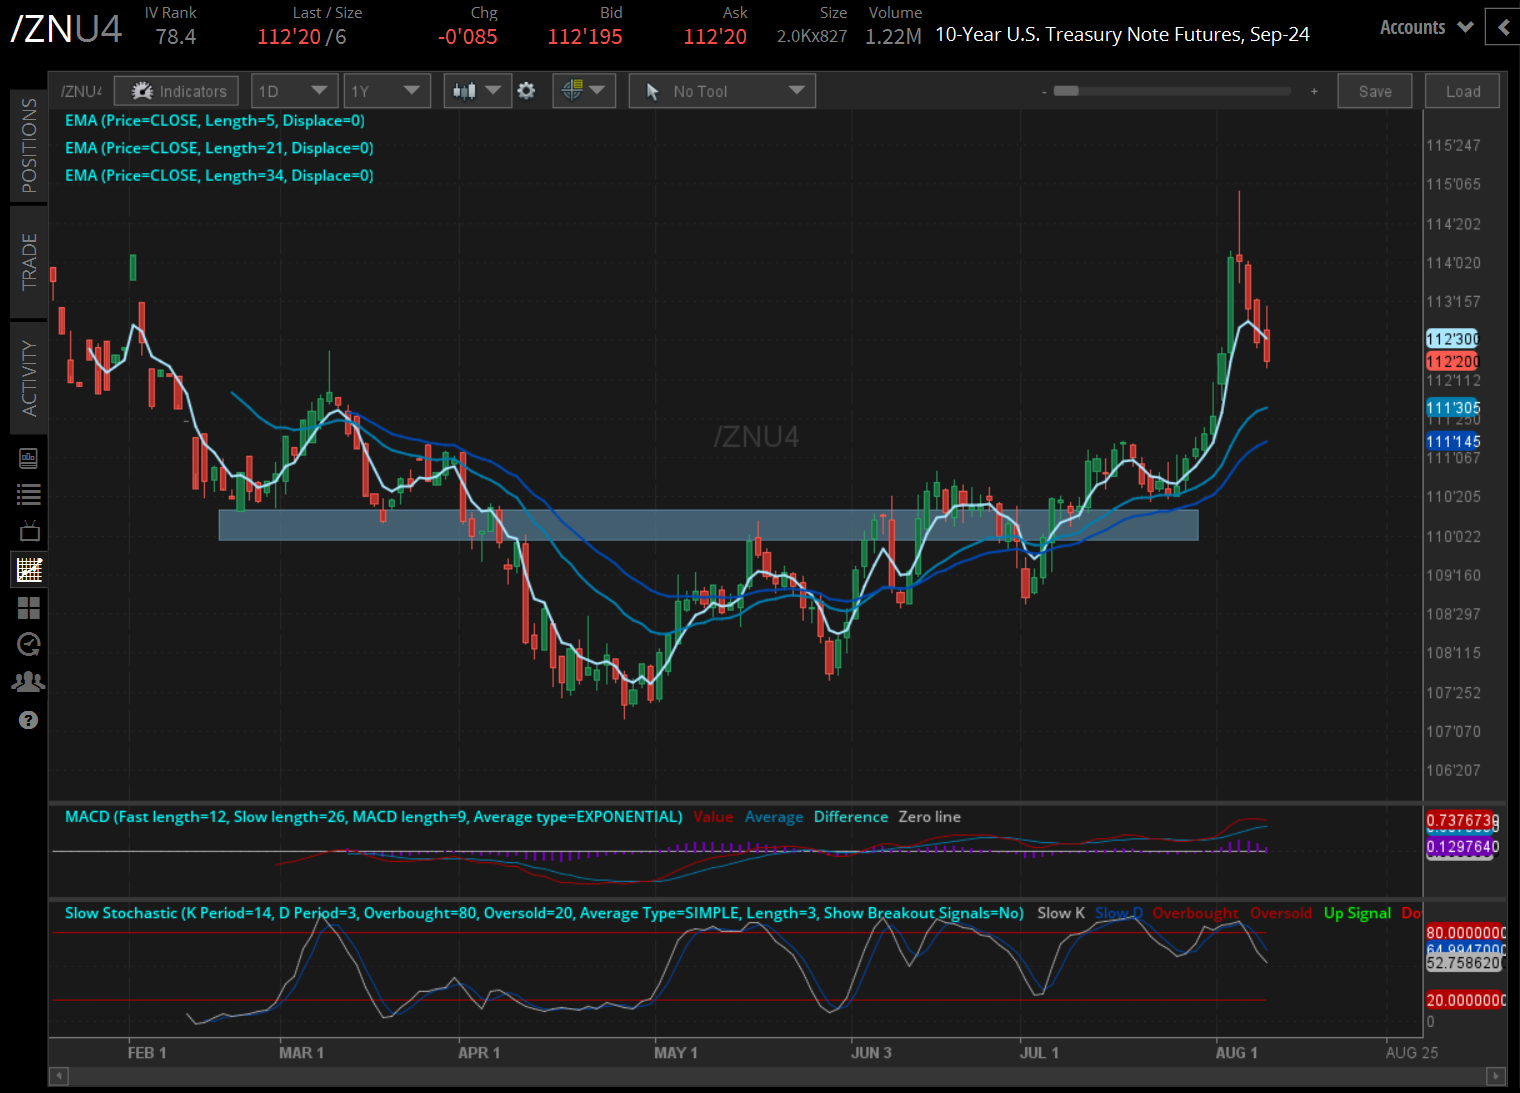Switch to the POSITIONS side tab

[29, 145]
